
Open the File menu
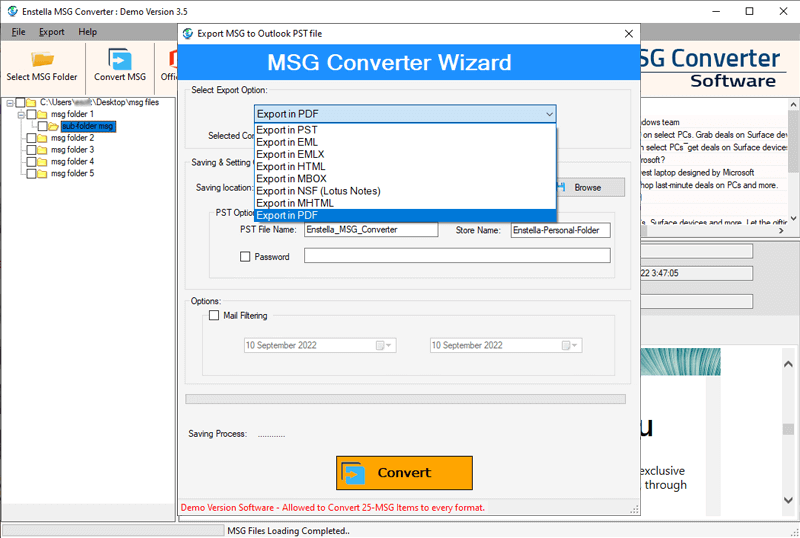tap(18, 32)
